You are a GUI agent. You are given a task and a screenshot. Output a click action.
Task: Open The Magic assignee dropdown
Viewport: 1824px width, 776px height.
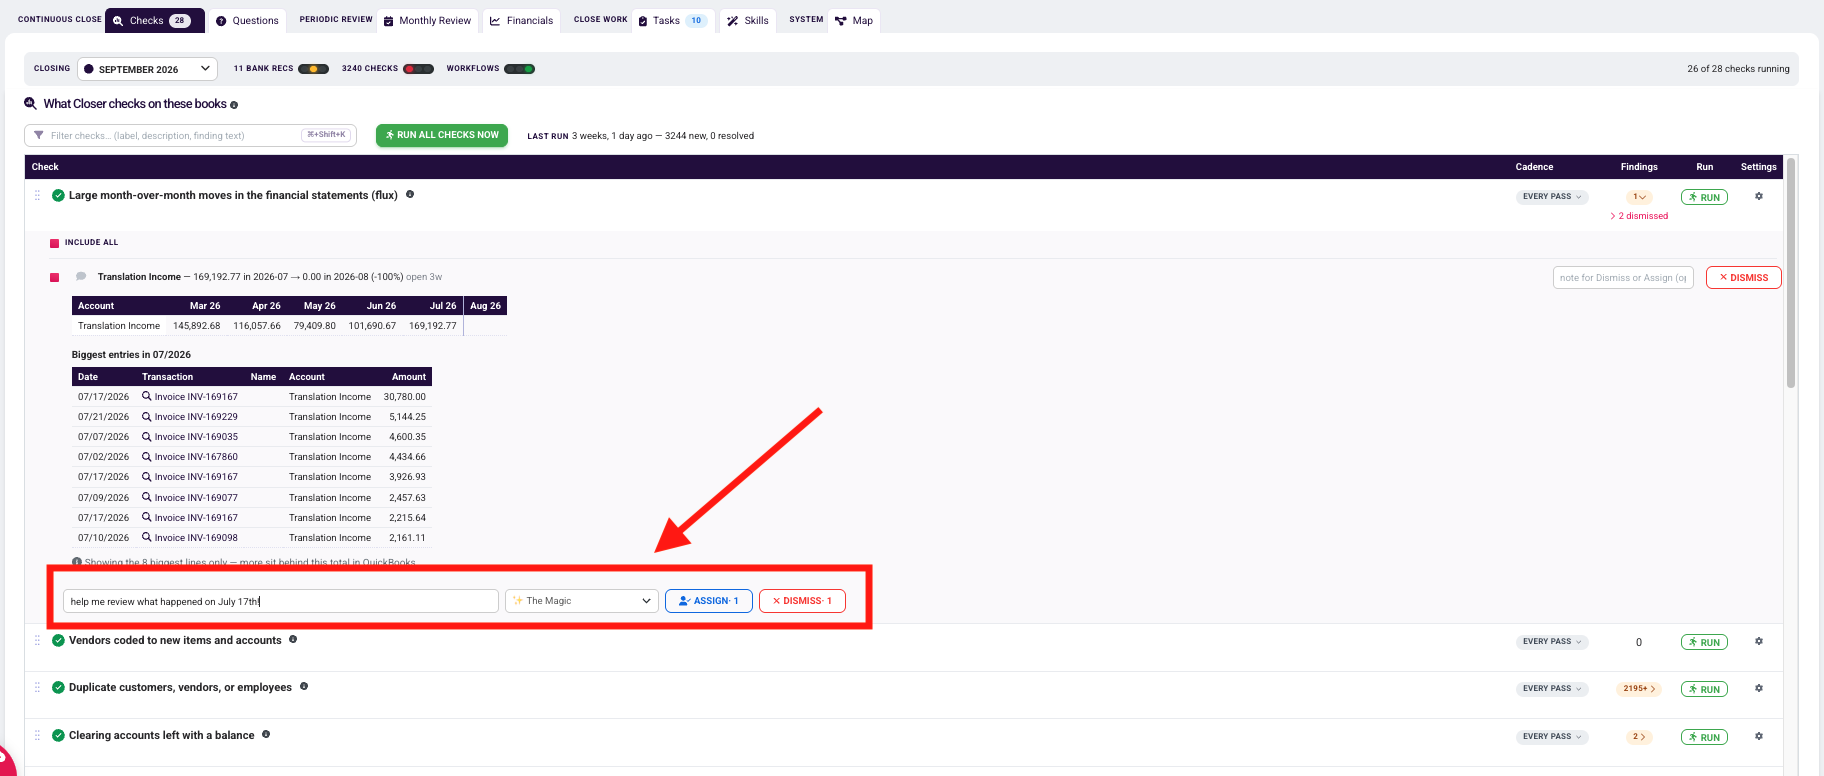(582, 601)
